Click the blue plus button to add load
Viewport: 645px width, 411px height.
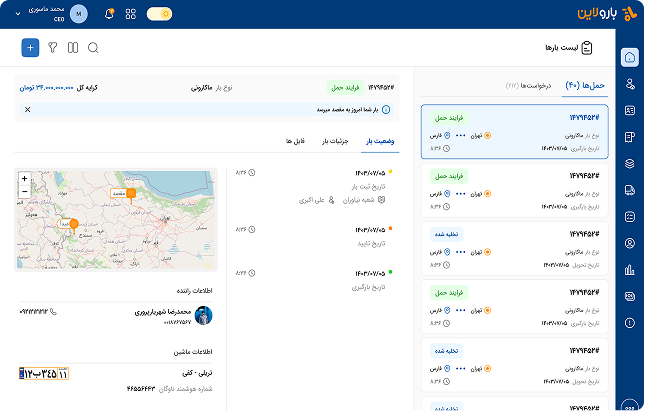point(30,48)
